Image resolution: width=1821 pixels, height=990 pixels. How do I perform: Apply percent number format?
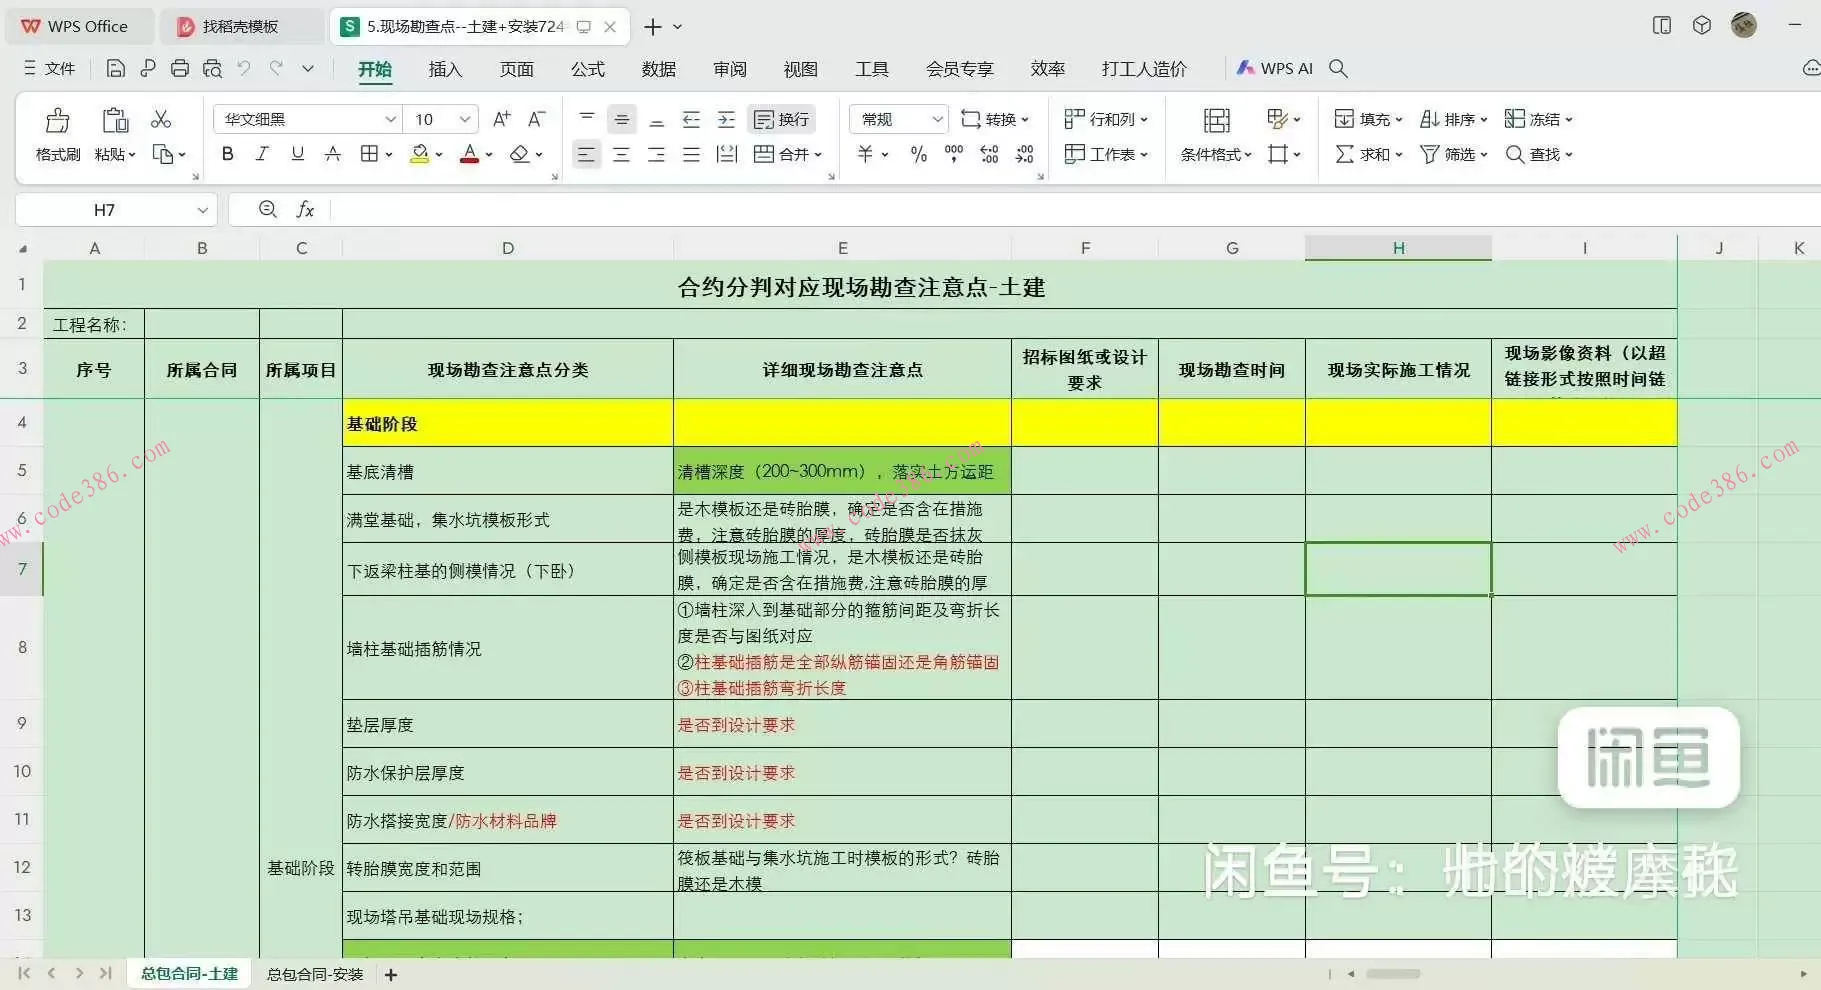tap(916, 154)
